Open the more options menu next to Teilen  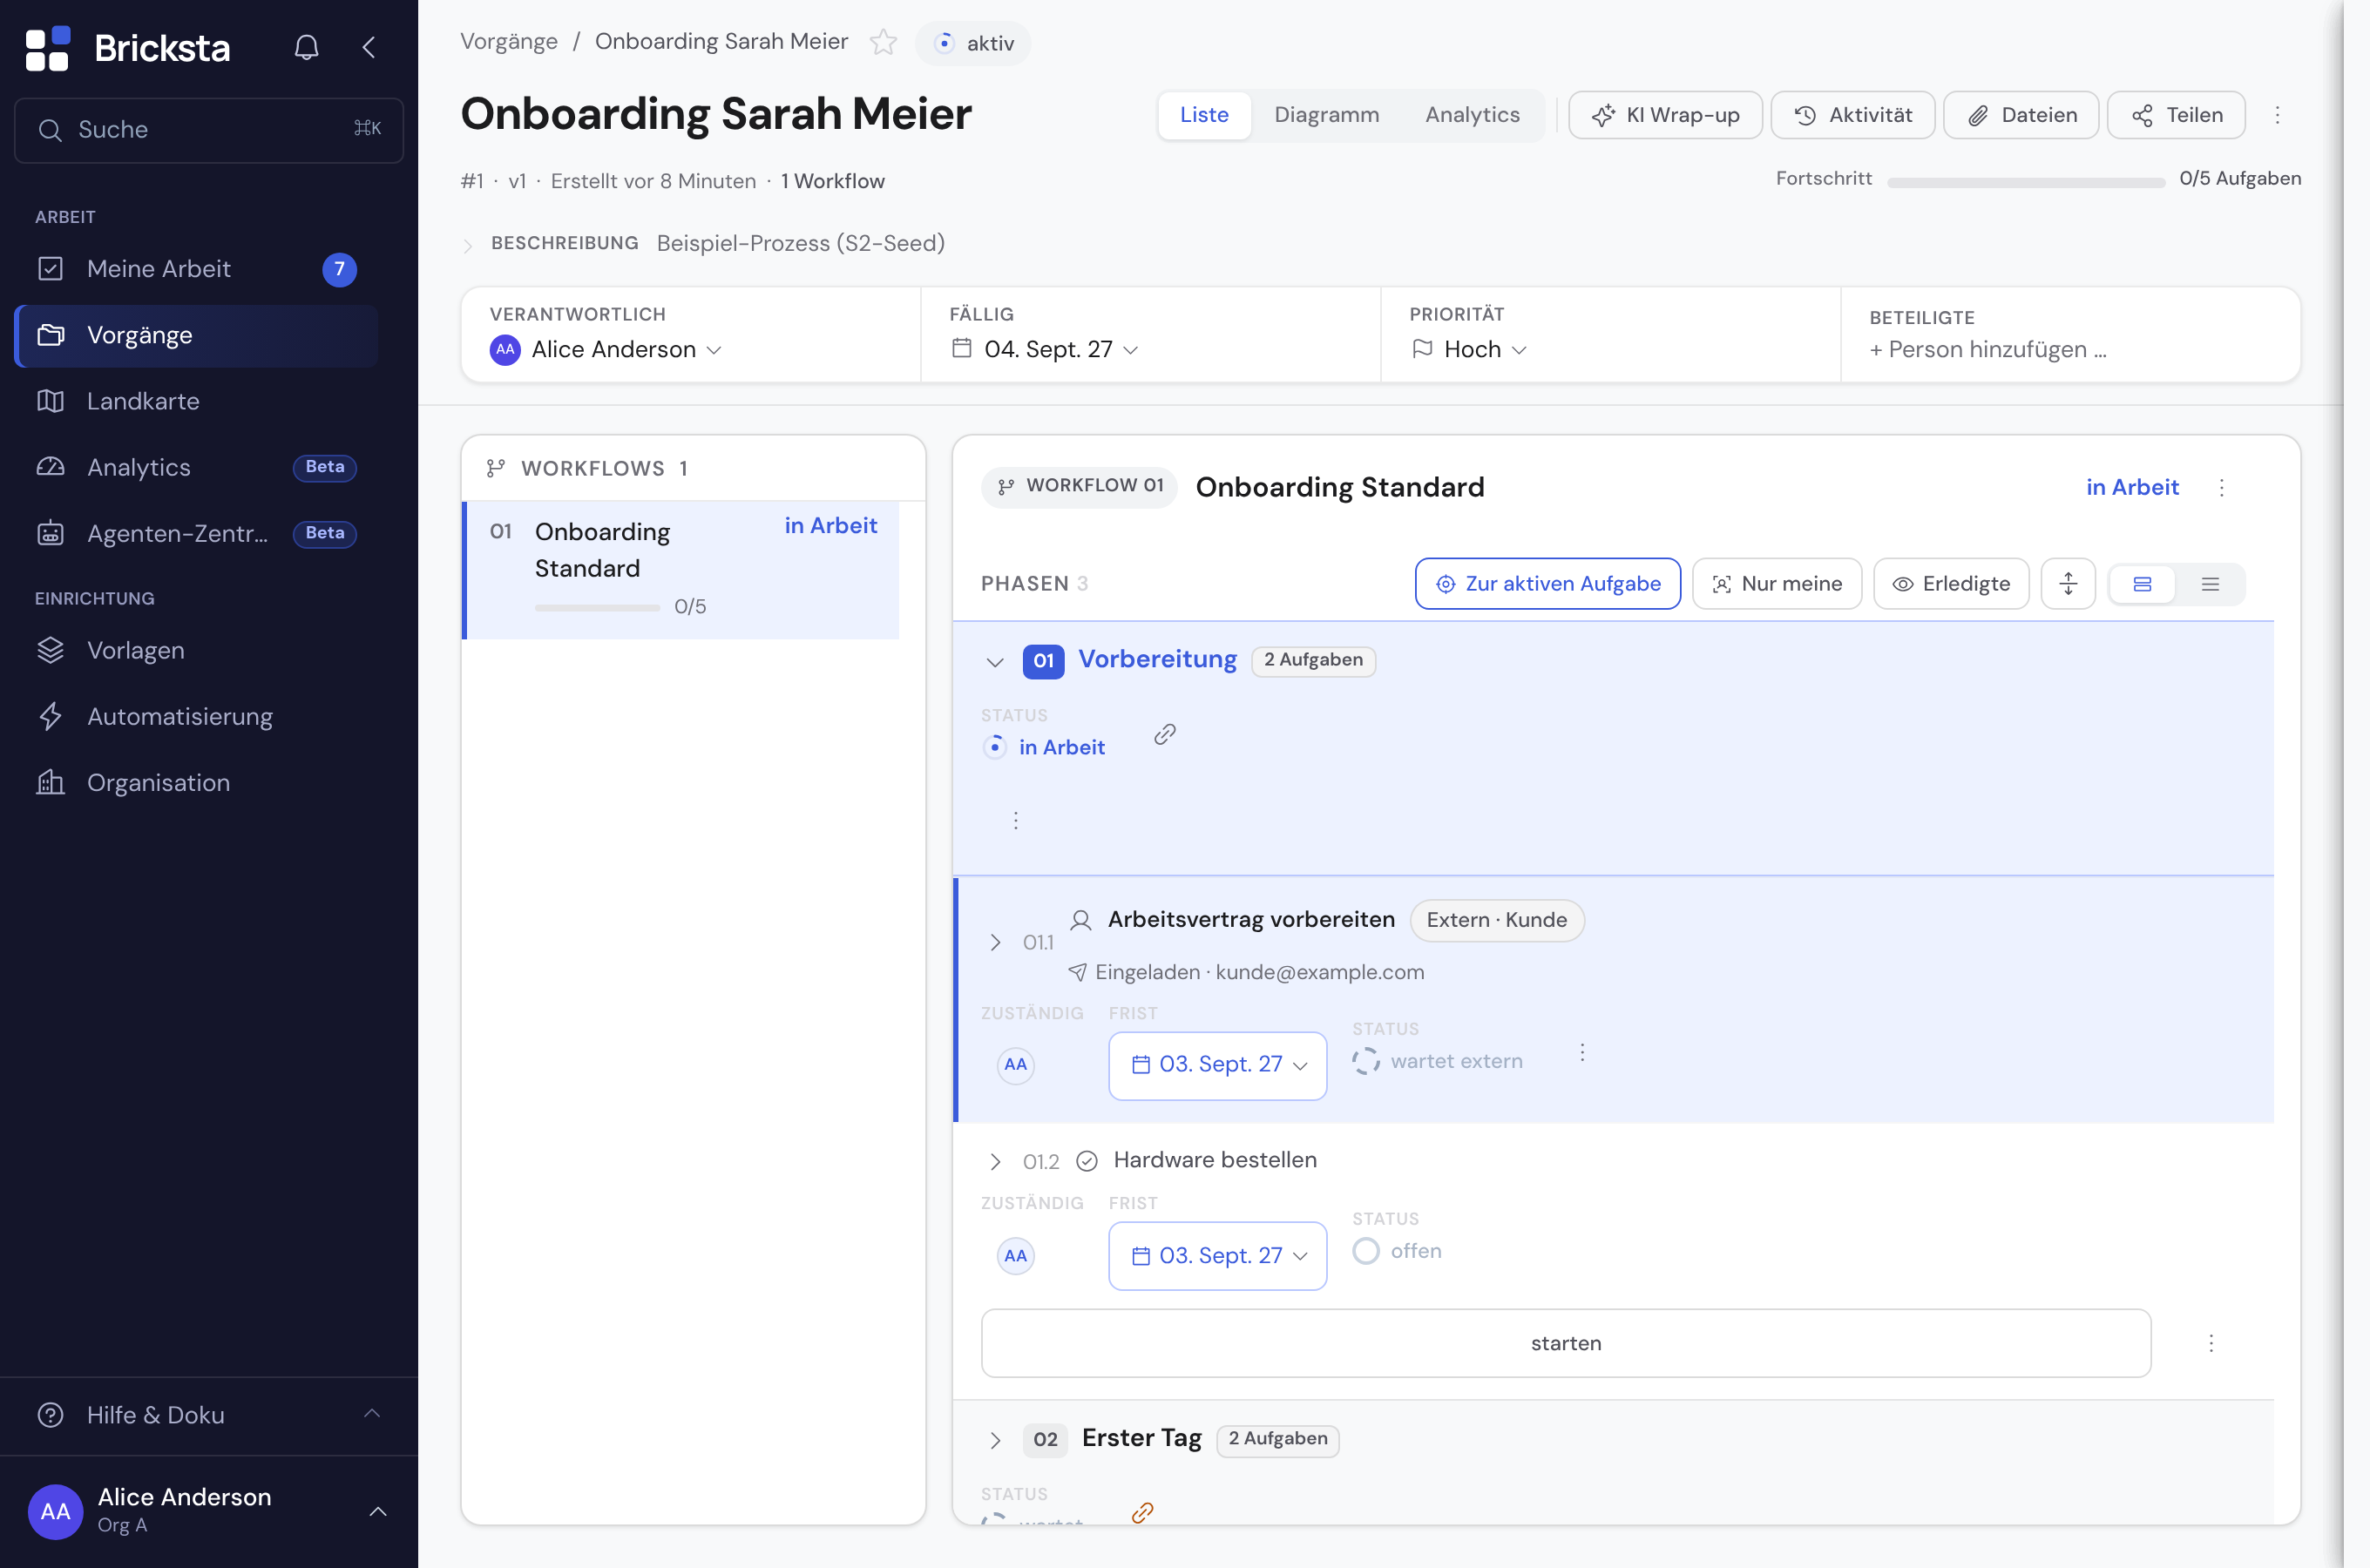pos(2277,115)
